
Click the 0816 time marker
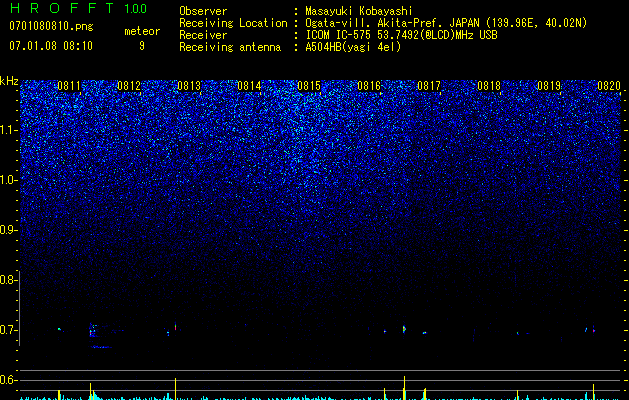369,86
